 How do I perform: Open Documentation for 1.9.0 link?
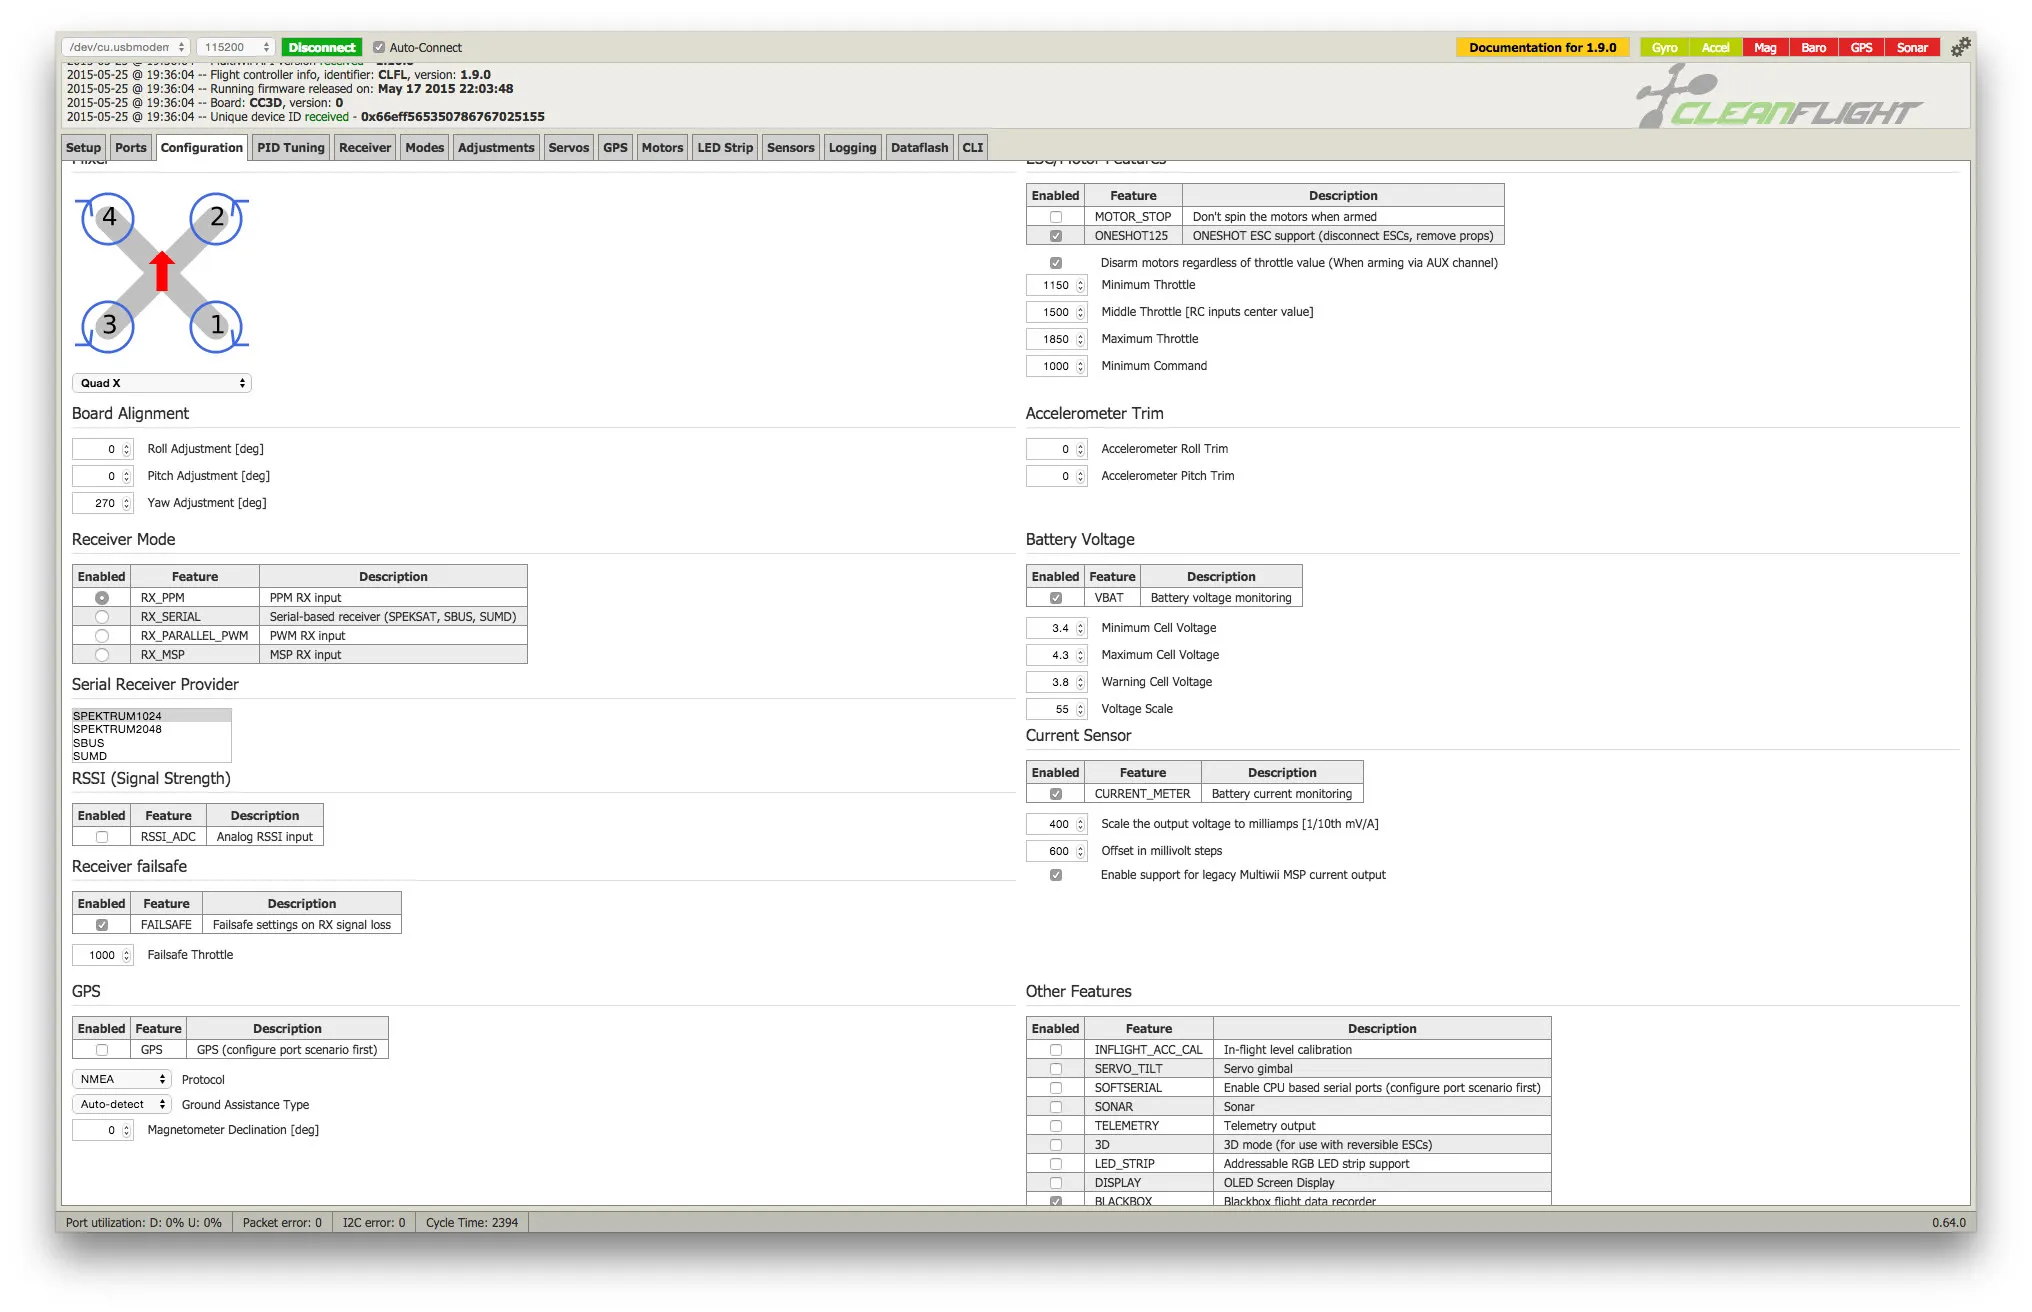point(1541,47)
